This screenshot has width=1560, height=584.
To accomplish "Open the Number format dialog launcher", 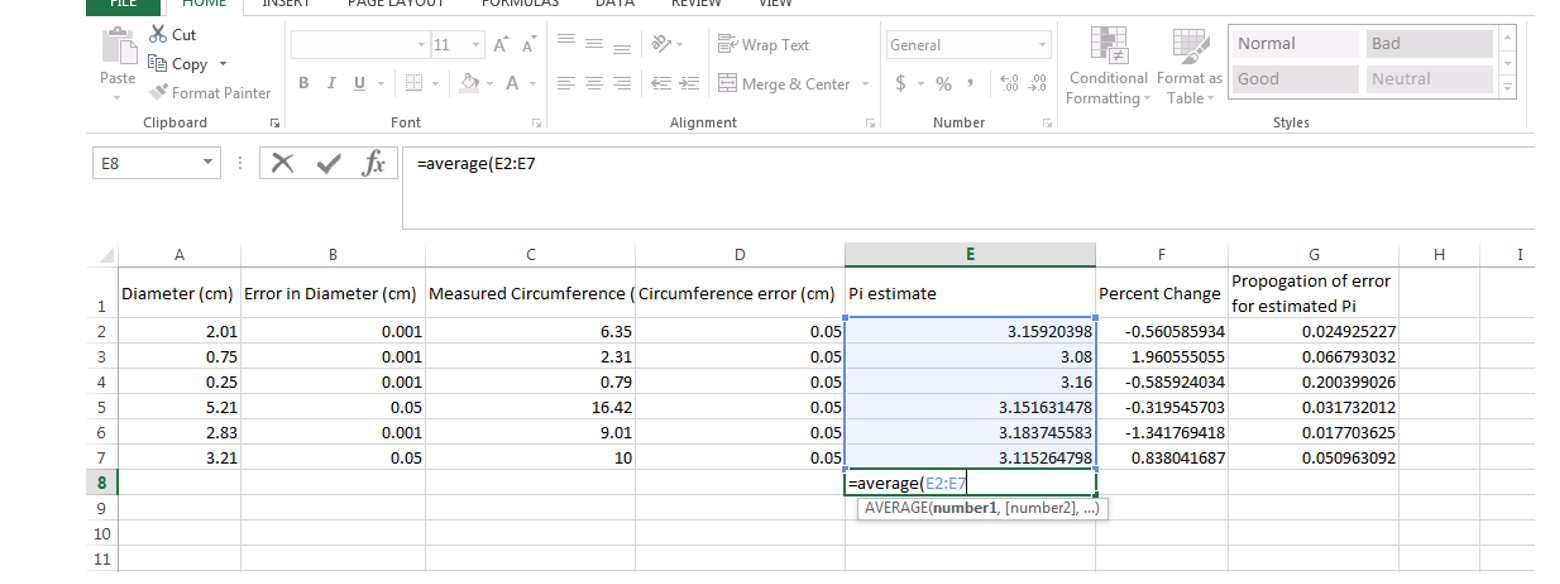I will coord(1047,123).
